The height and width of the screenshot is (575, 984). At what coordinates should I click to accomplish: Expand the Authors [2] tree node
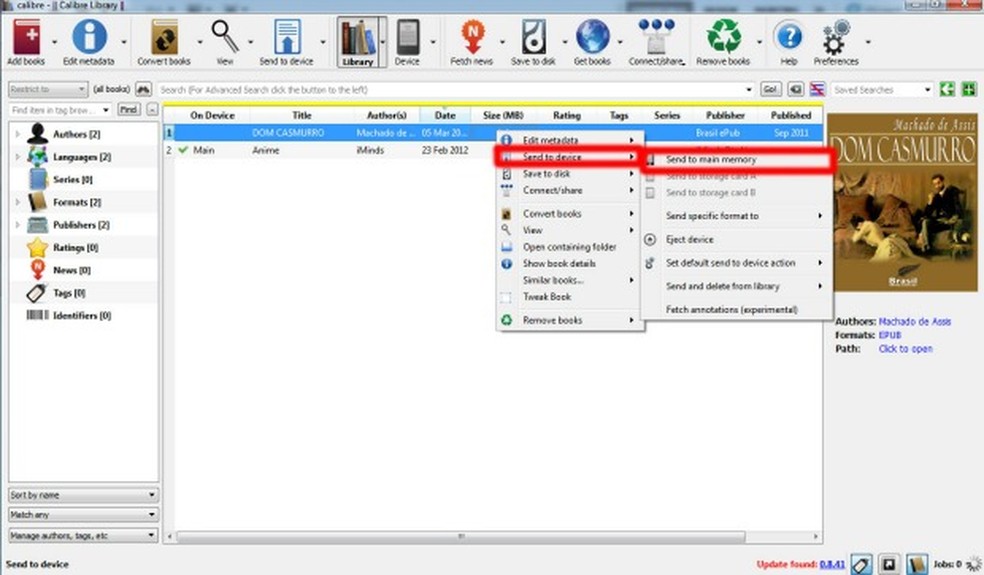click(18, 134)
